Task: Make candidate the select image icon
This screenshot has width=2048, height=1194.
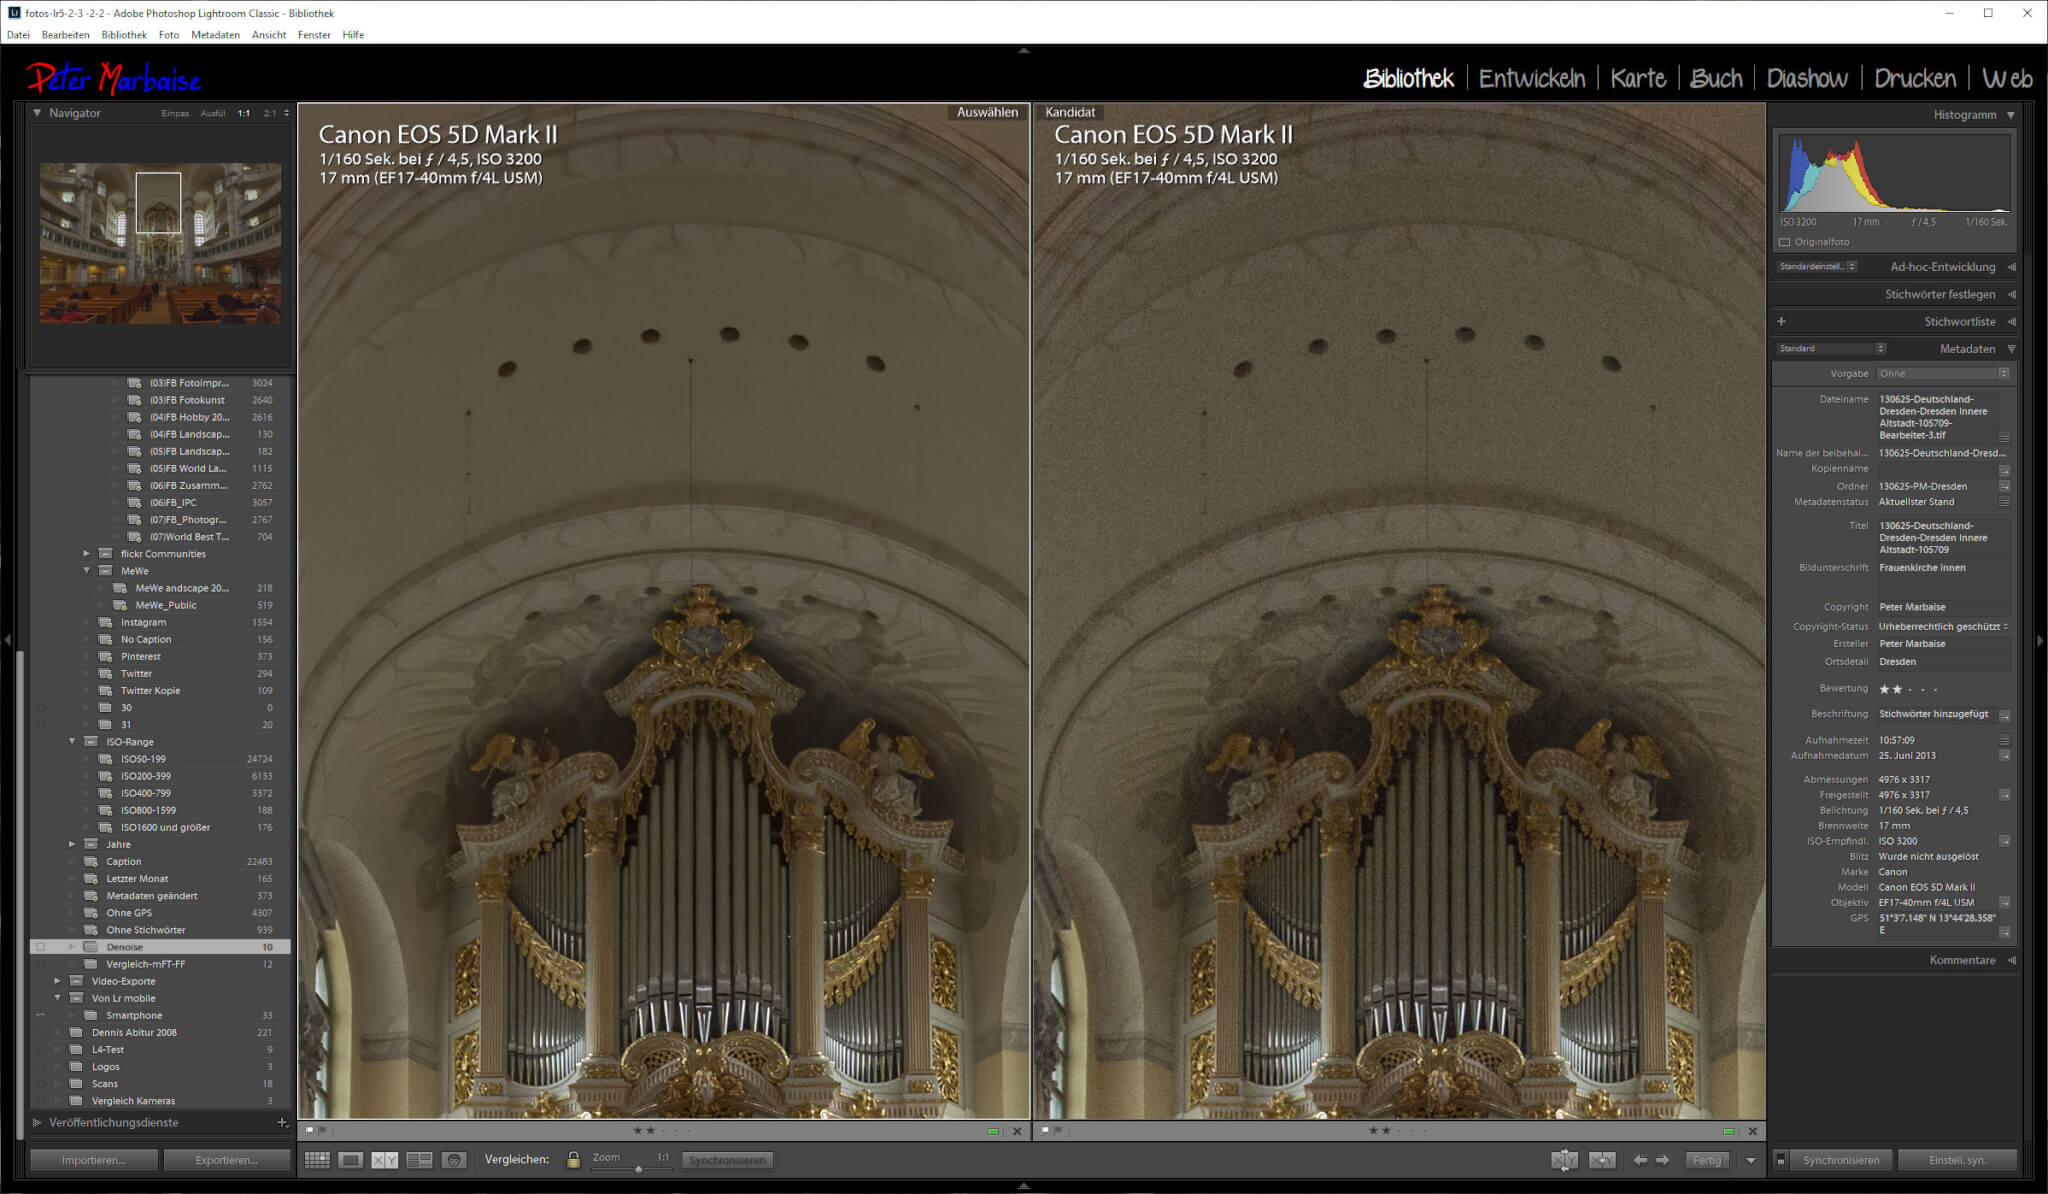Action: coord(1602,1160)
